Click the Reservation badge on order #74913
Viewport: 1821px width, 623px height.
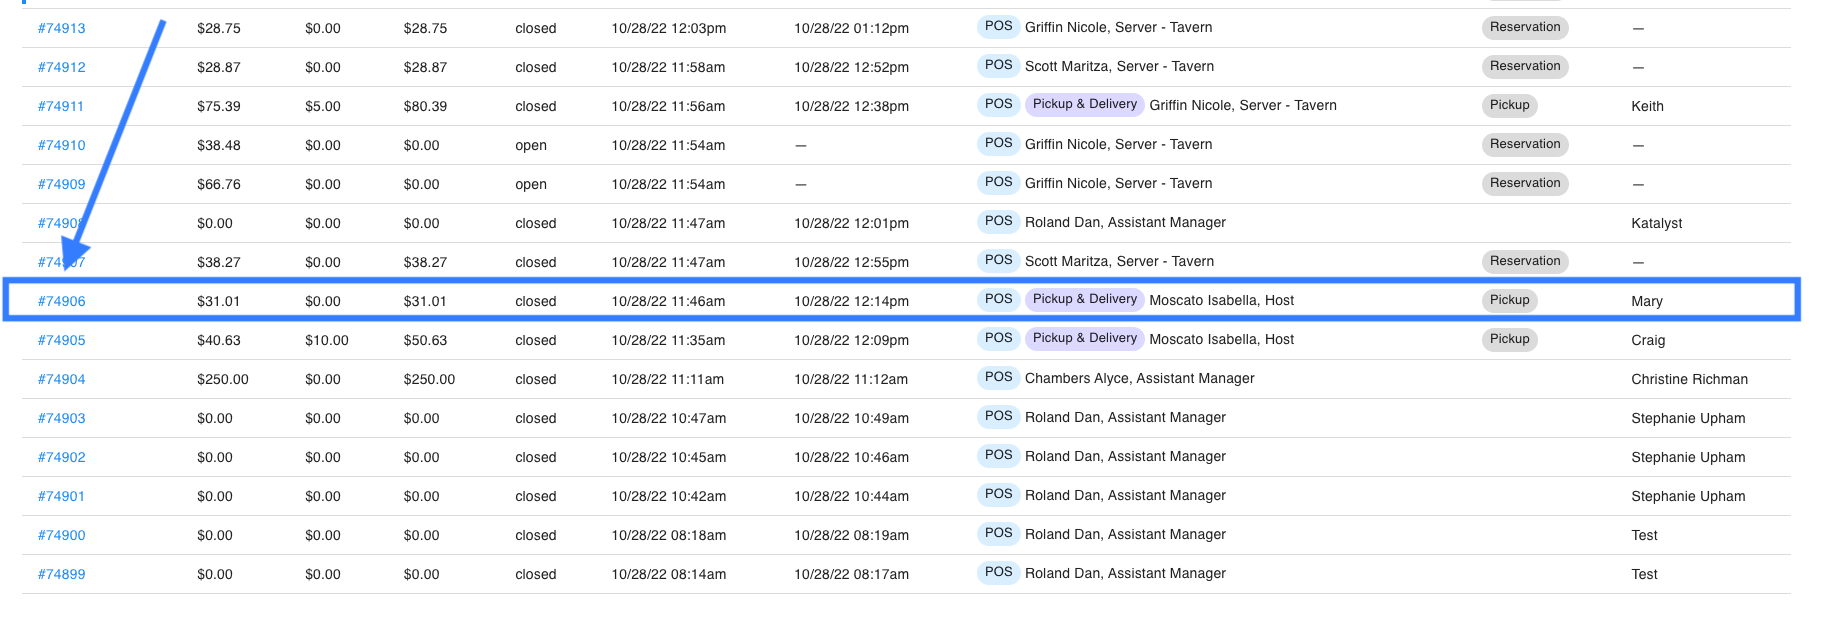pyautogui.click(x=1524, y=28)
